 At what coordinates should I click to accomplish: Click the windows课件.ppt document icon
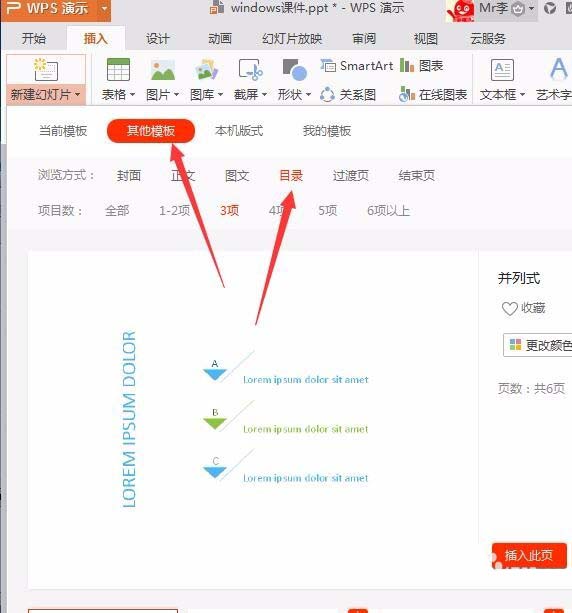click(x=217, y=8)
